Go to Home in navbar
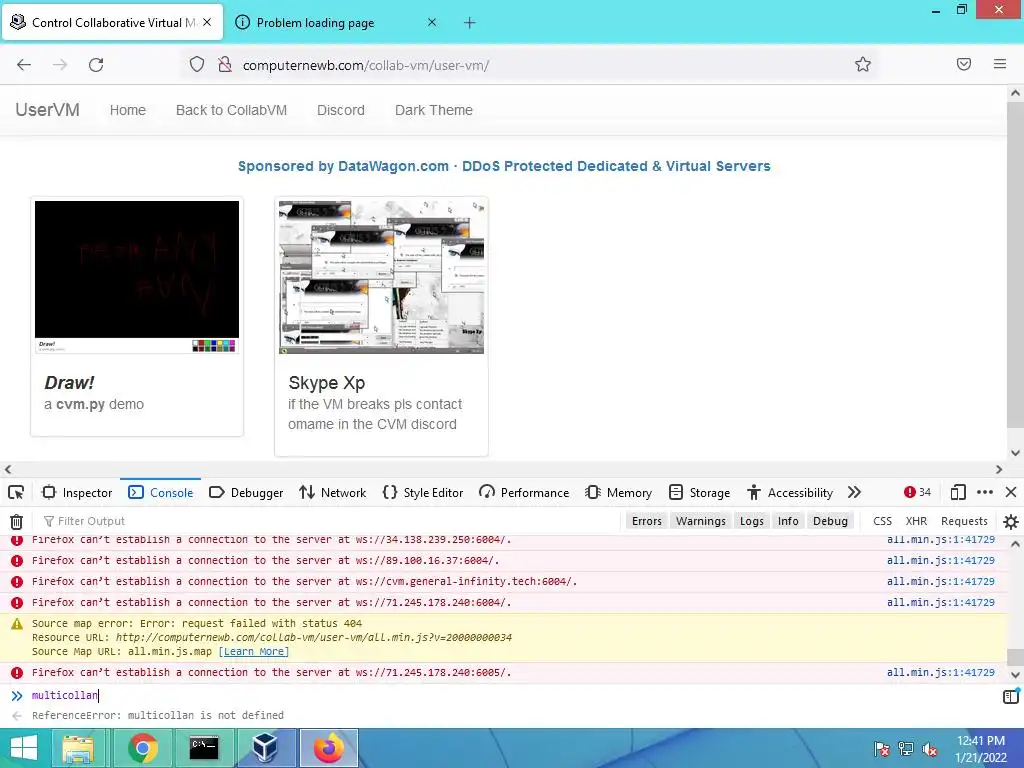 [x=127, y=110]
